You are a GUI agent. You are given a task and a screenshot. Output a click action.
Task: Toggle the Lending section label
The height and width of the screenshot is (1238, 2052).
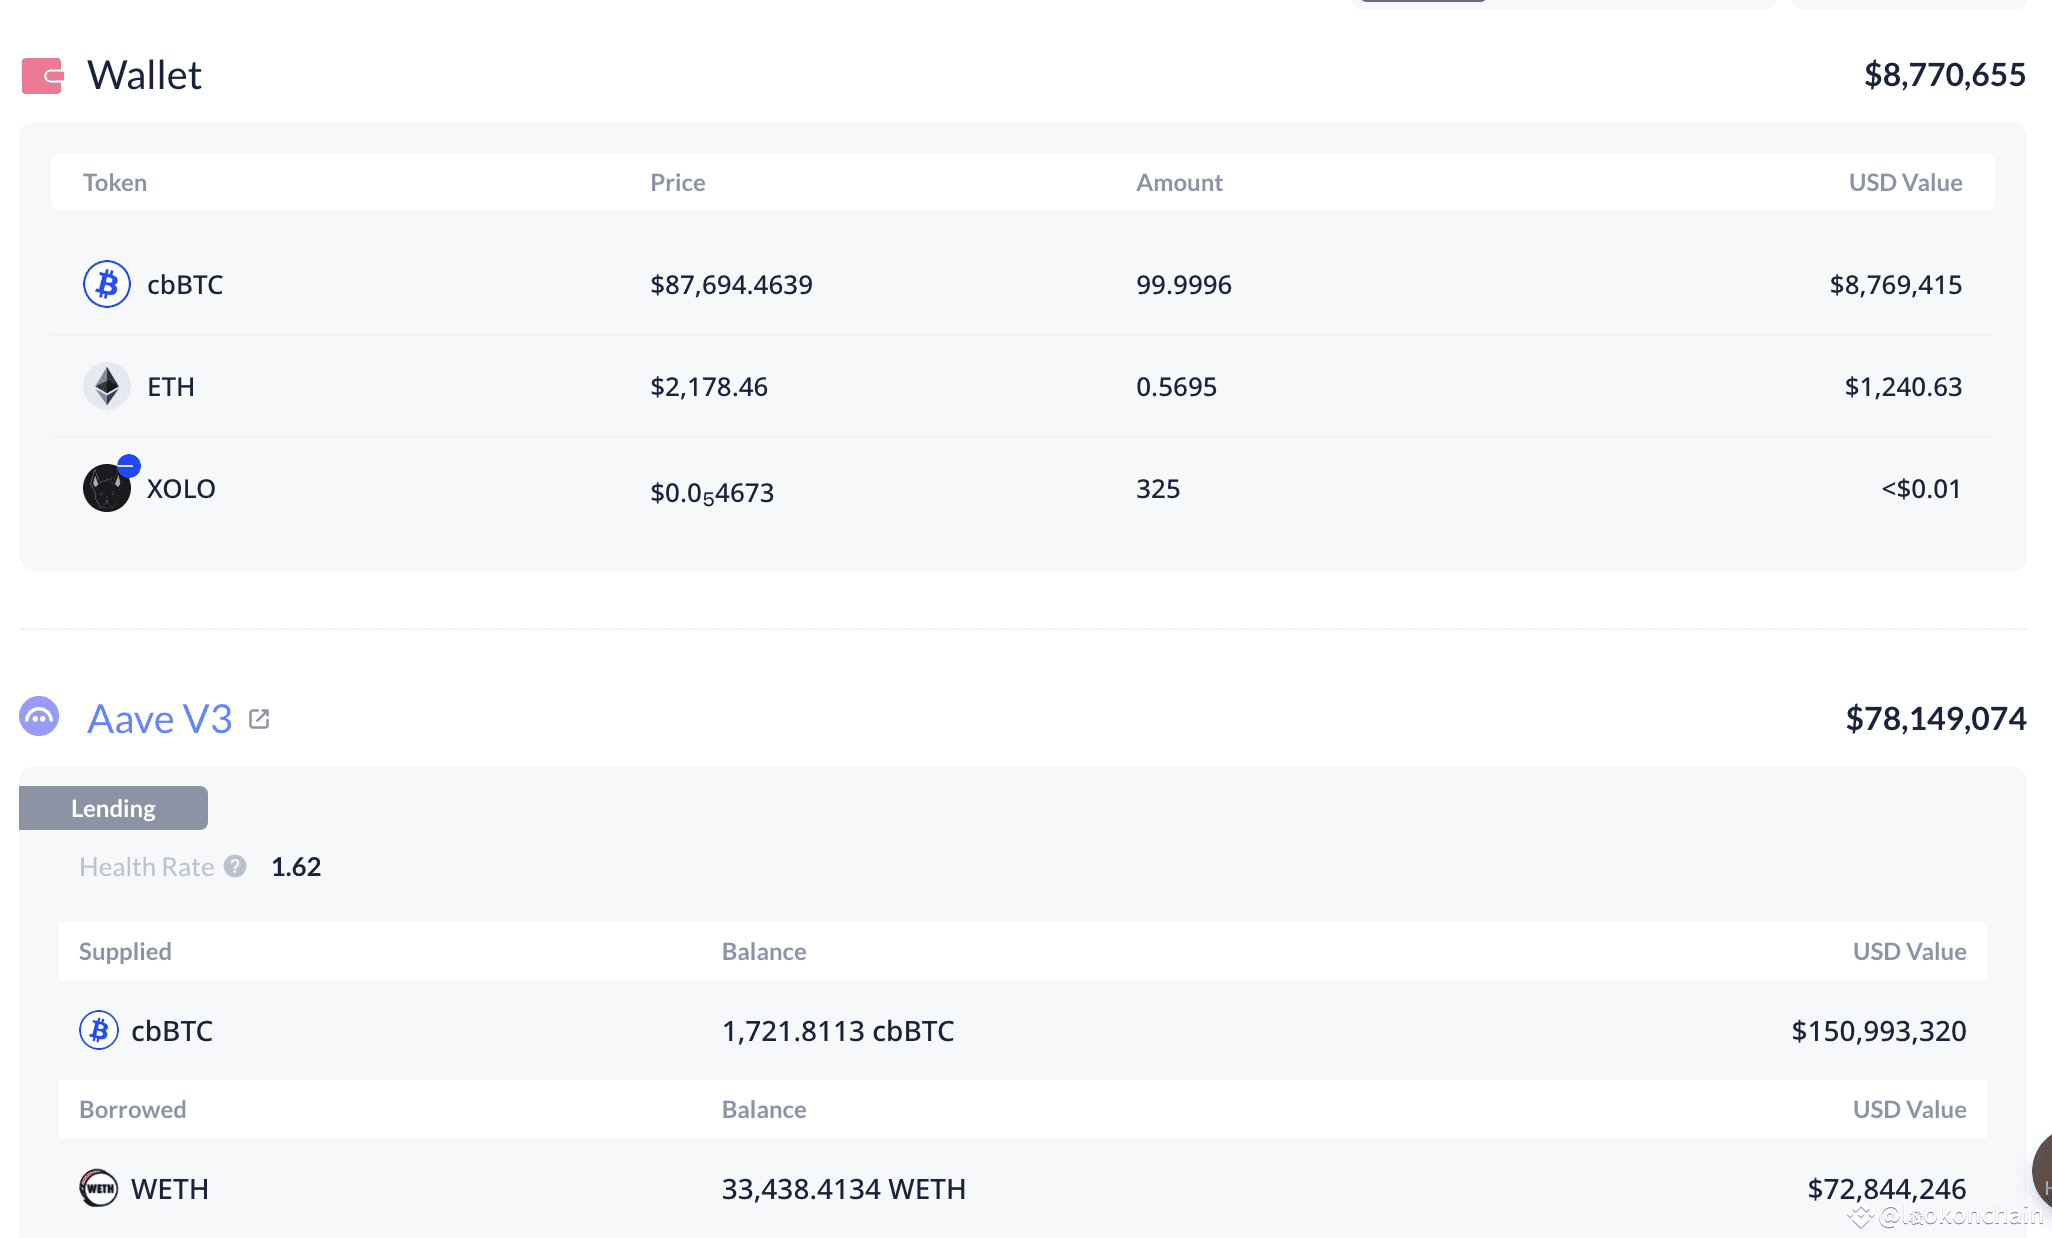coord(113,807)
